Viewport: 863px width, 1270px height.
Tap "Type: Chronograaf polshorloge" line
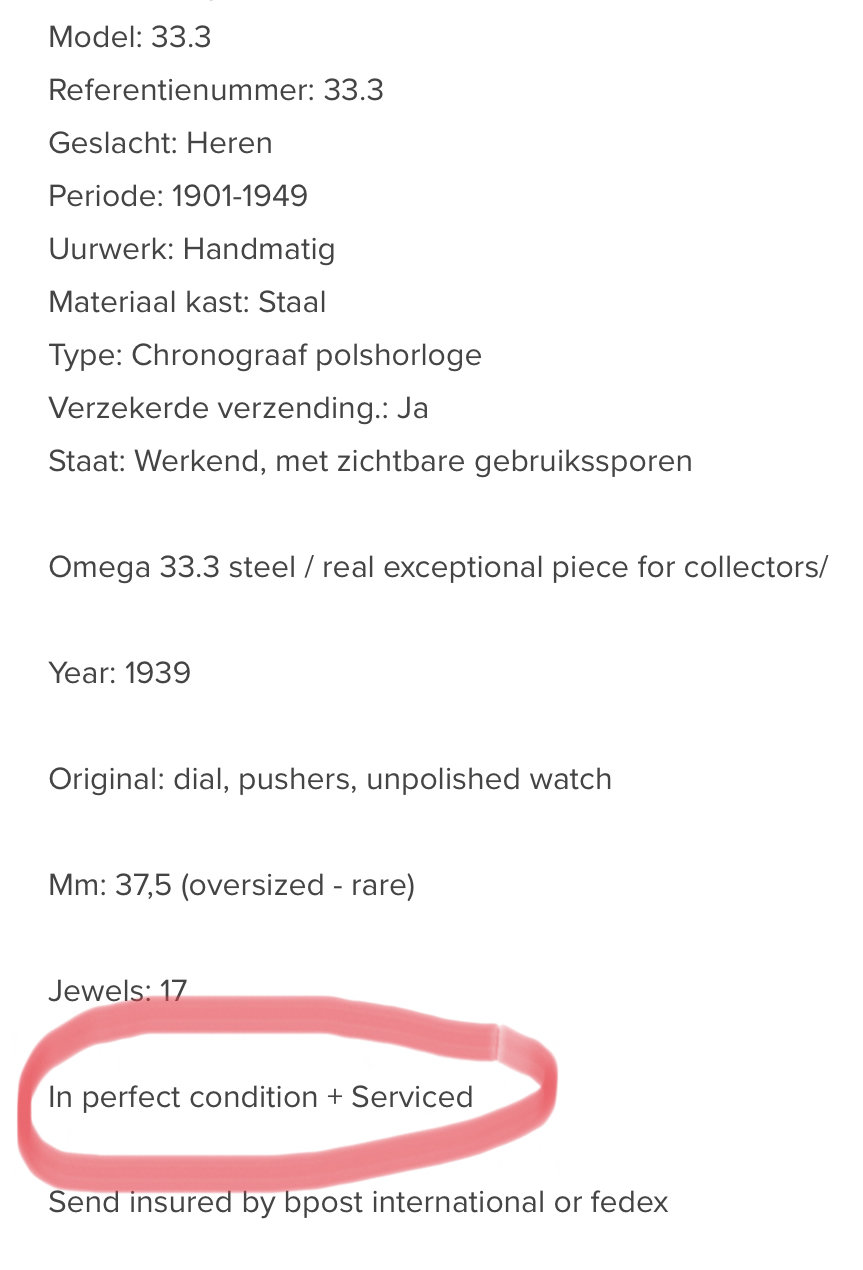point(265,356)
